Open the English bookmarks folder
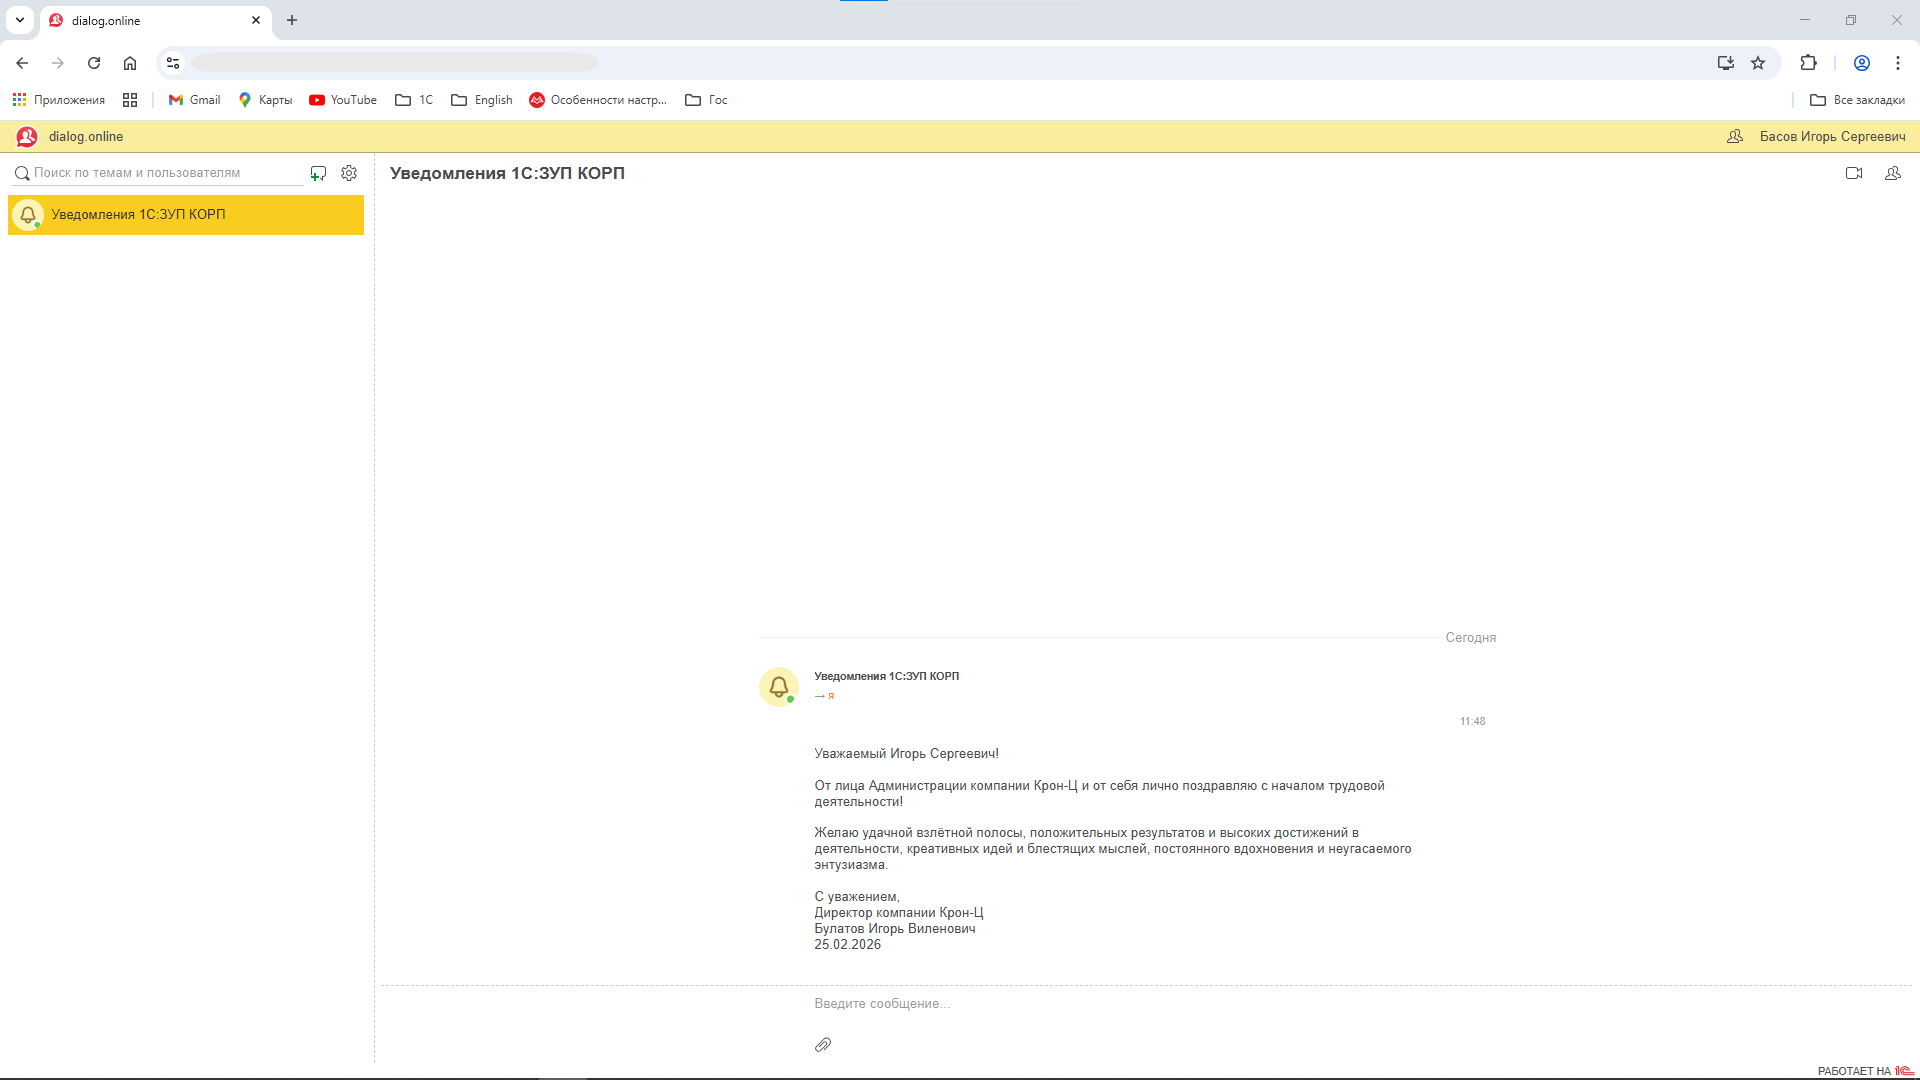 [x=482, y=100]
